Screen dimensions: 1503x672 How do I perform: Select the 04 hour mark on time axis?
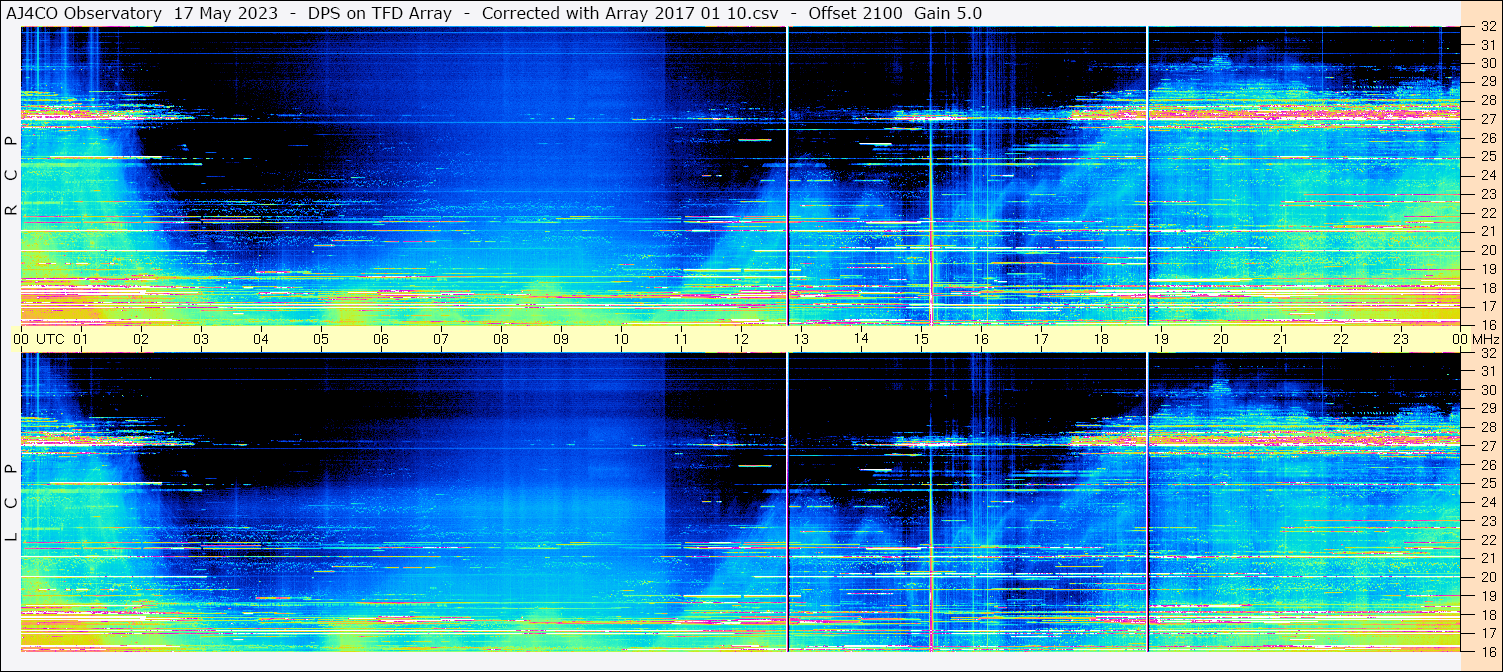tap(261, 339)
